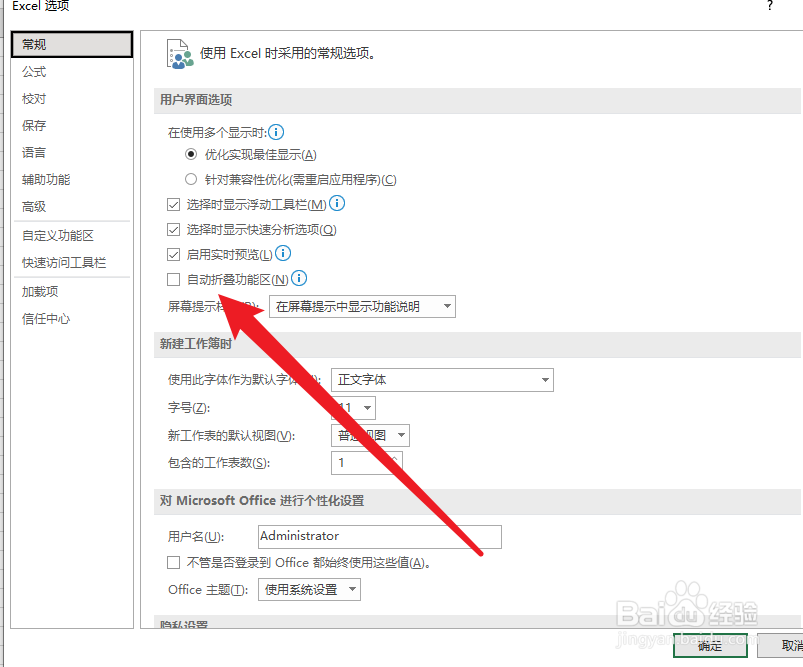Toggle 选择时显示快速分析选项 checkbox
Screen dimensions: 803x667
coord(174,230)
